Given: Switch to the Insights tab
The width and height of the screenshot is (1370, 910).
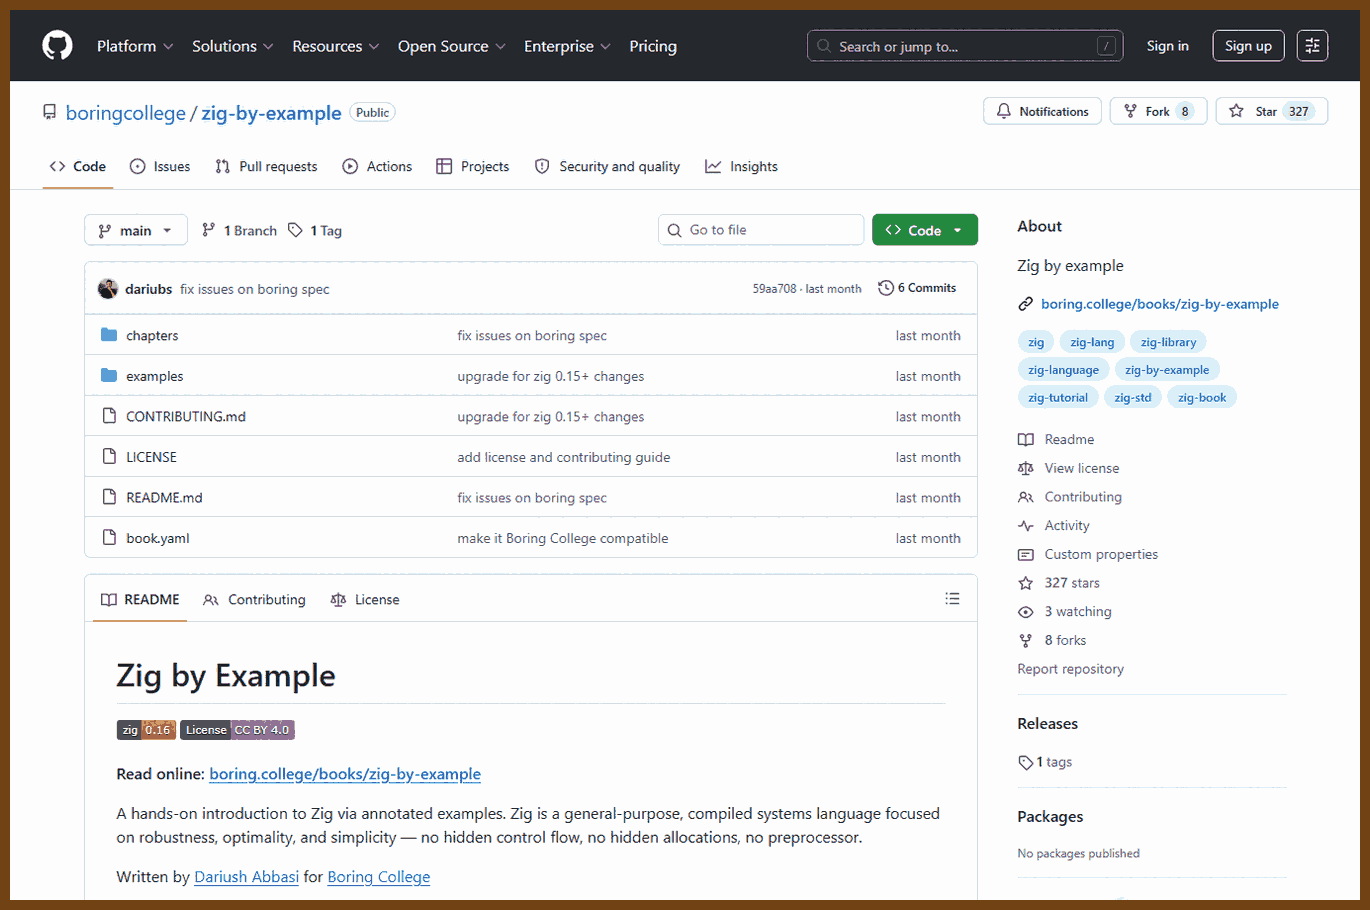Looking at the screenshot, I should coord(741,166).
